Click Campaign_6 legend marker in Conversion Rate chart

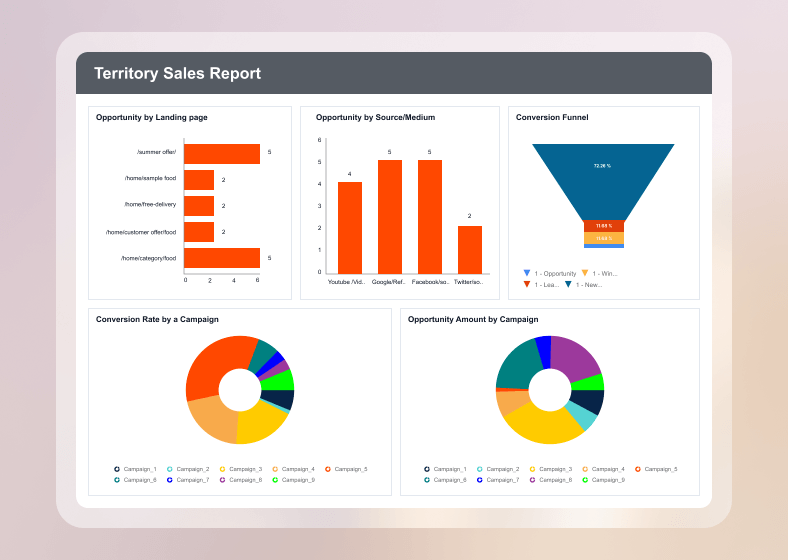(117, 480)
